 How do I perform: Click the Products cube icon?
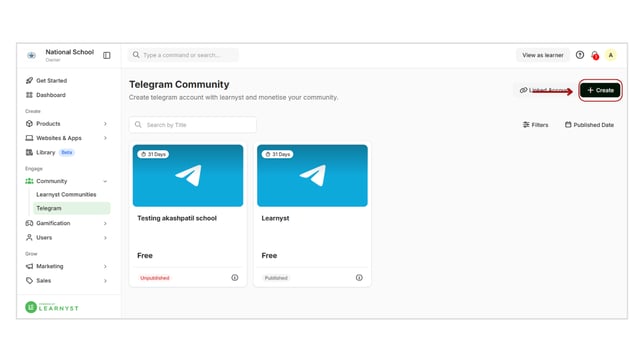coord(29,124)
